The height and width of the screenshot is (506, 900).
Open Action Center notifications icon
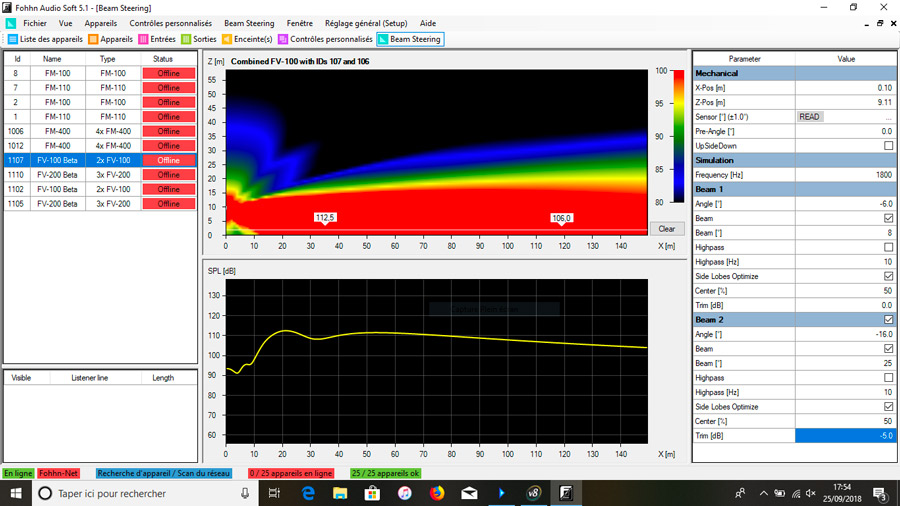pyautogui.click(x=879, y=493)
